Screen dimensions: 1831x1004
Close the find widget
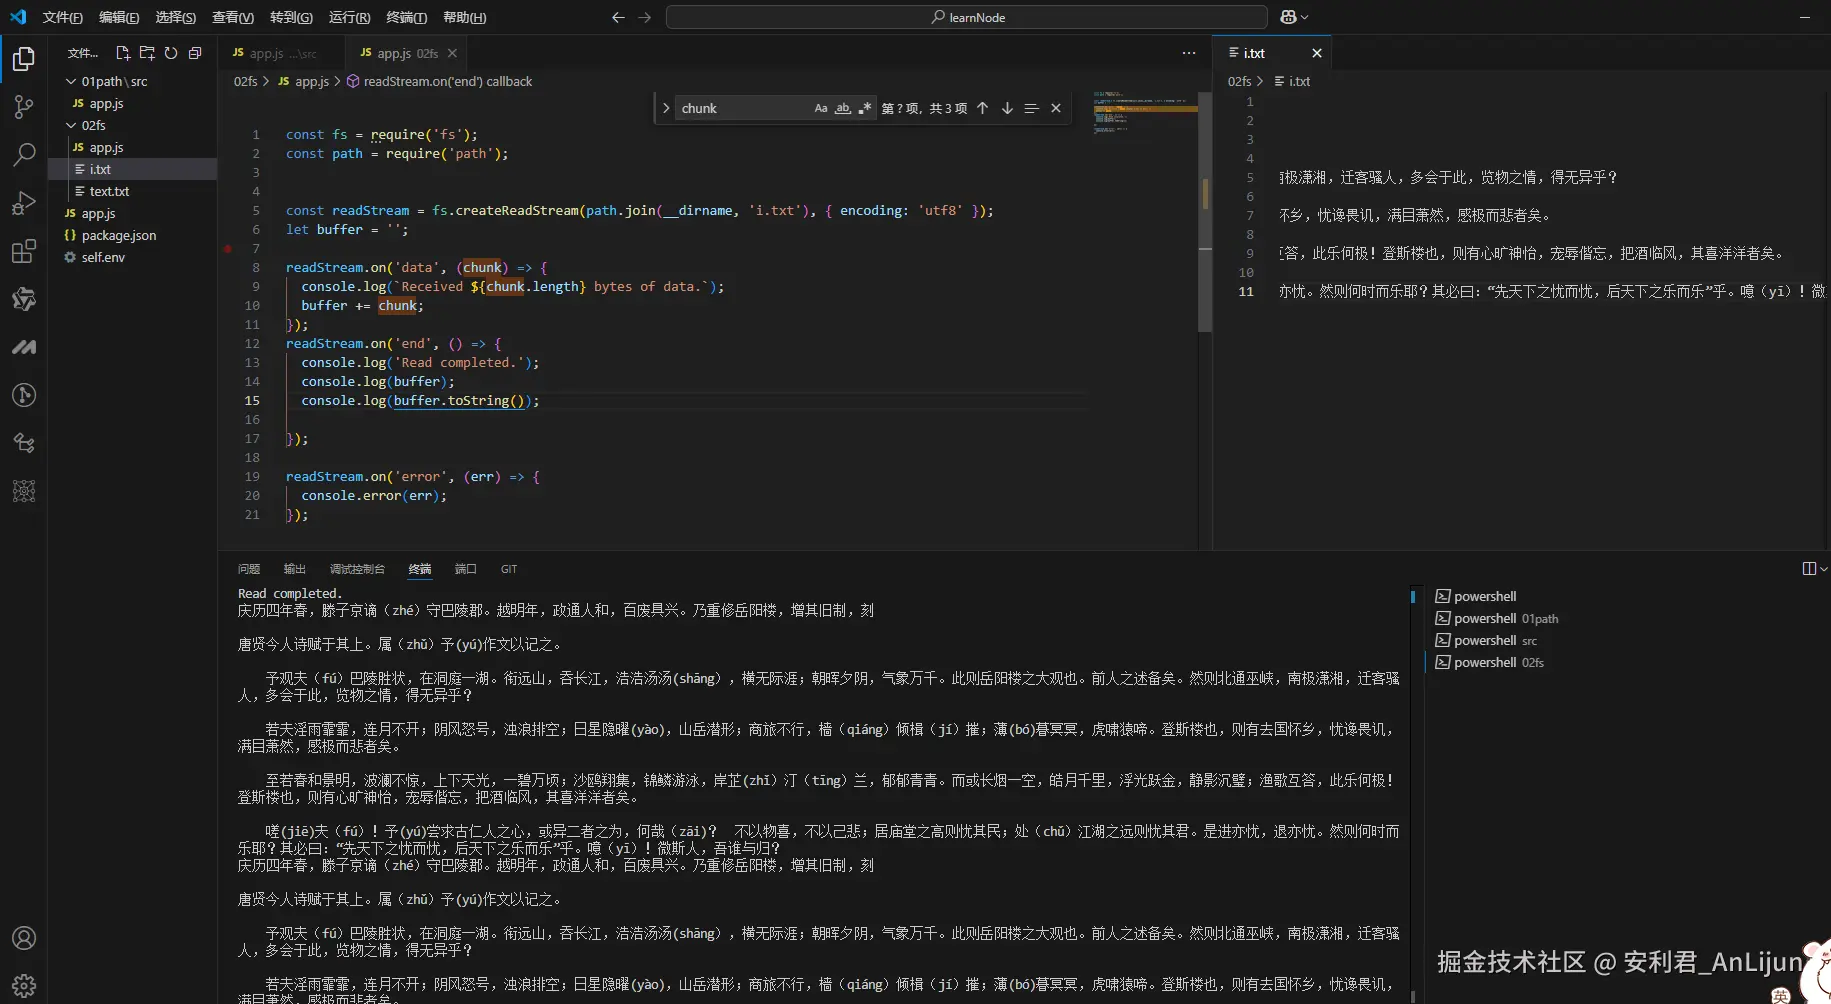tap(1056, 108)
